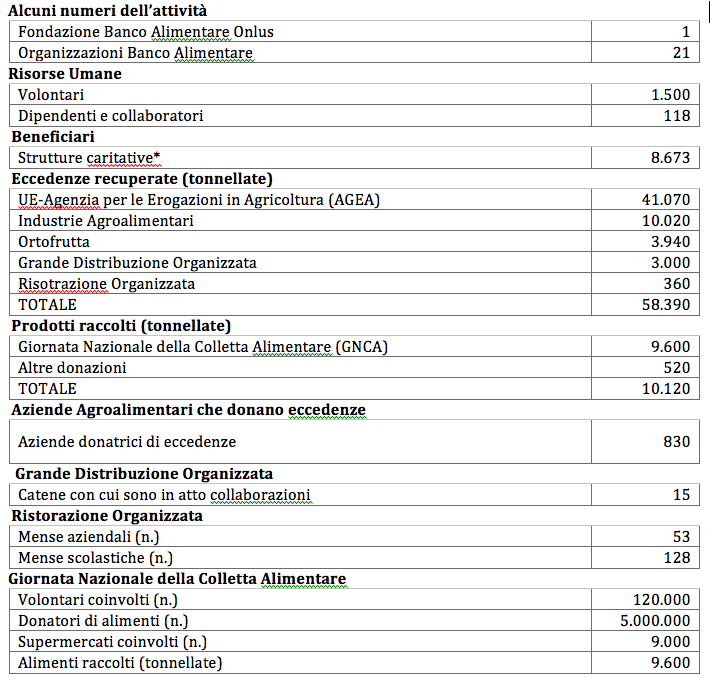Select the value 3.000

point(671,263)
